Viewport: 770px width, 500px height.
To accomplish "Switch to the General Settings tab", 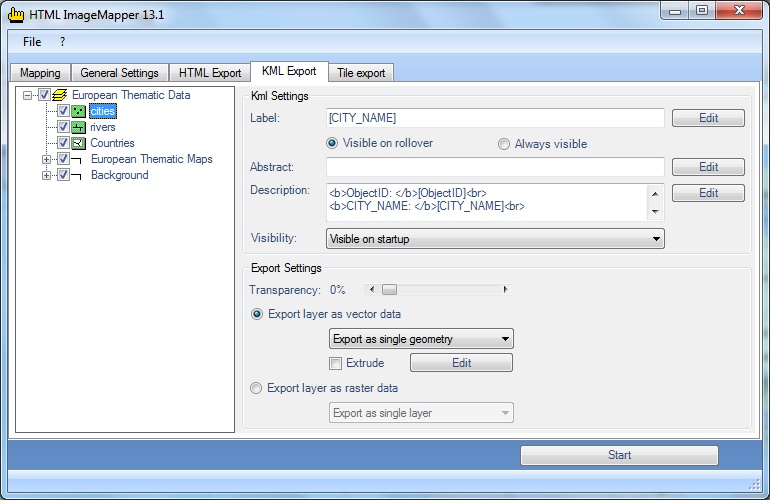I will [119, 73].
